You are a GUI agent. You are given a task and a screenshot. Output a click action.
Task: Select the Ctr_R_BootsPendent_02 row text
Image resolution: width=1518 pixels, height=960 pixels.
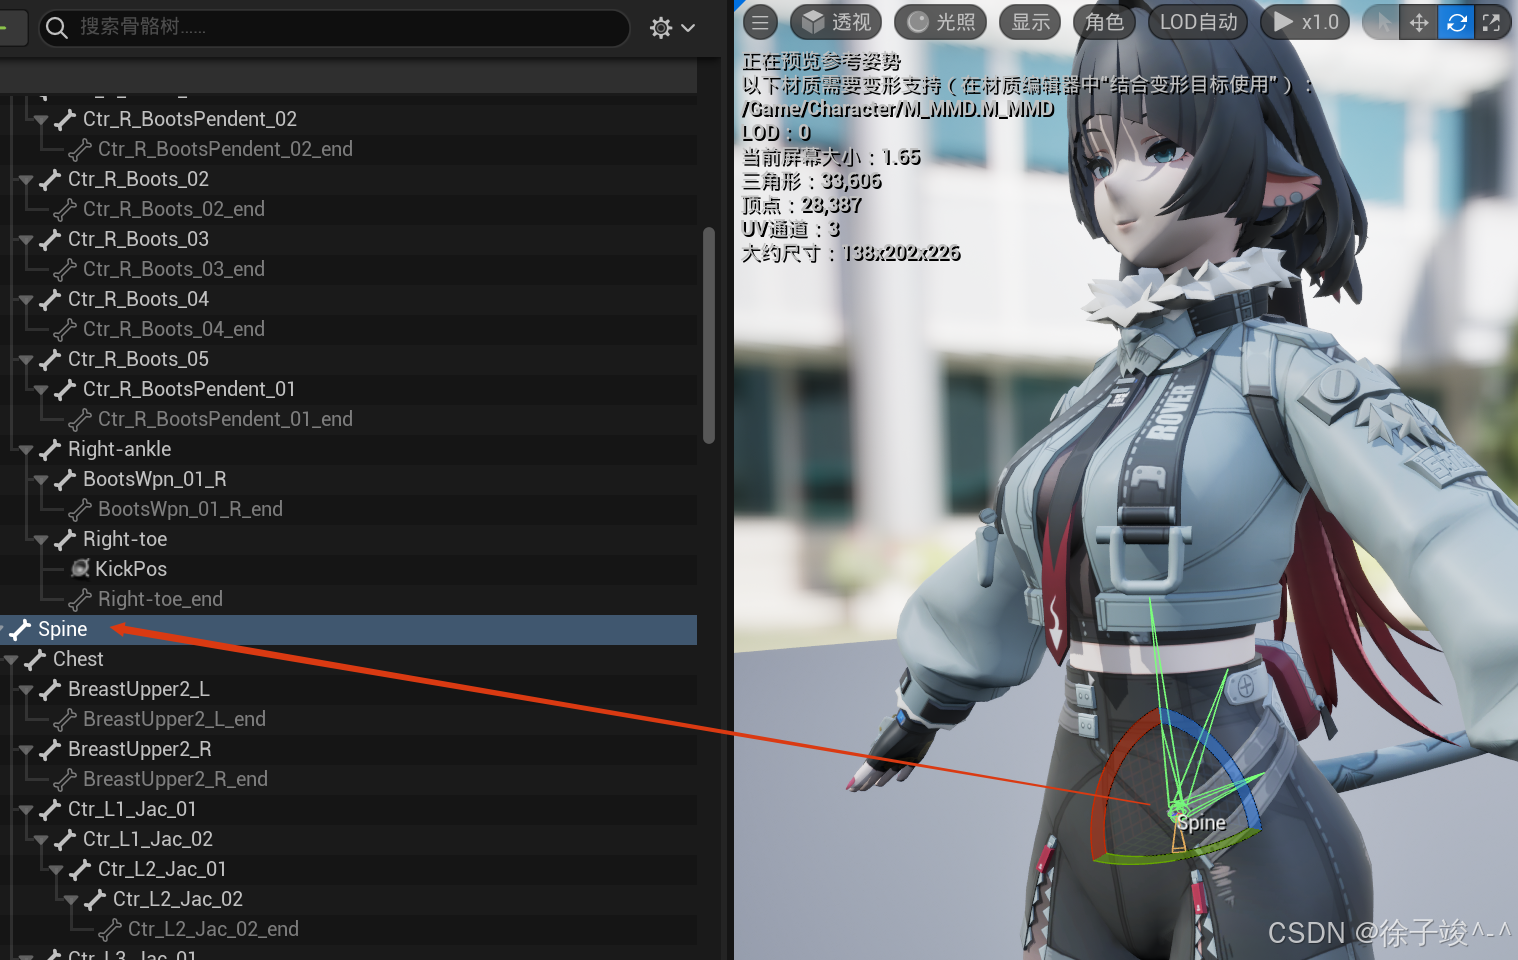point(190,119)
